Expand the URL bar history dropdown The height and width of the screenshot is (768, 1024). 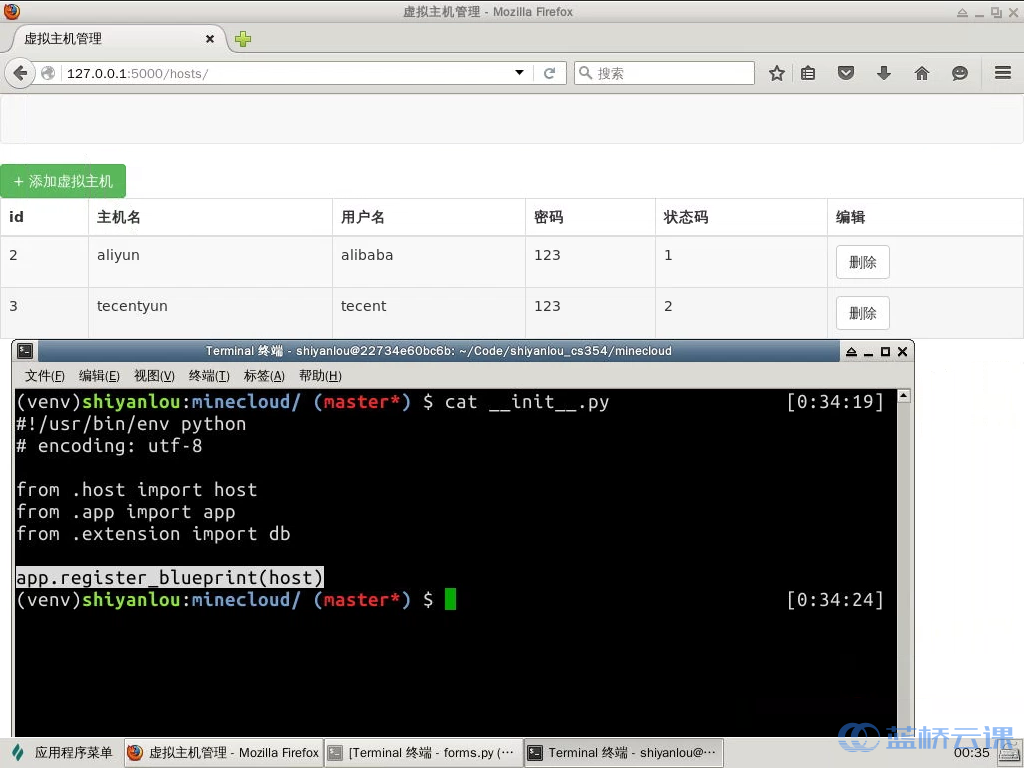pyautogui.click(x=519, y=72)
